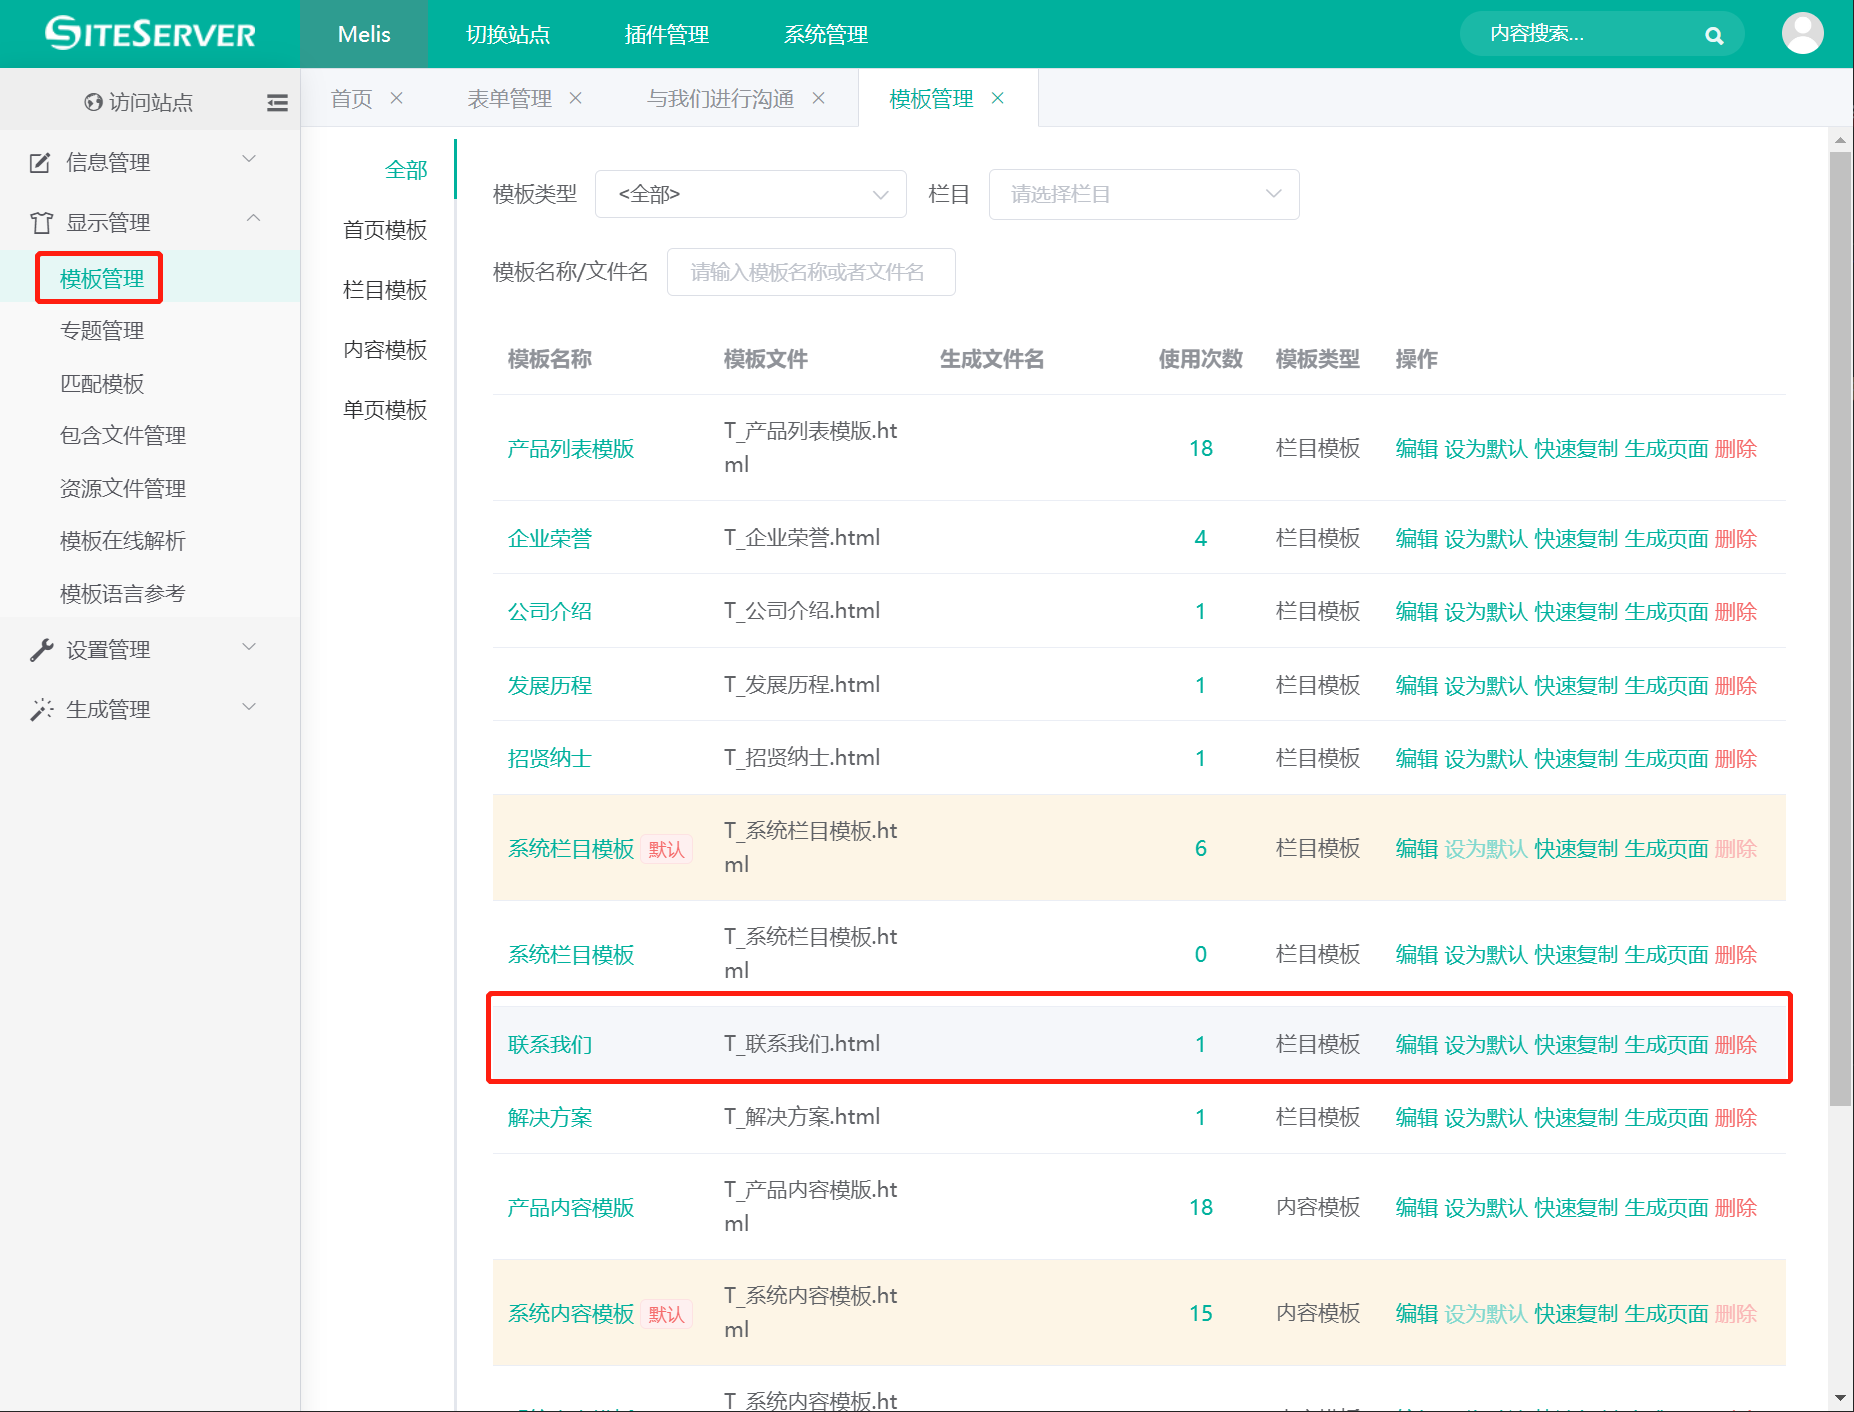
Task: Click 删除 for the 企业荣誉 template
Action: (x=1735, y=539)
